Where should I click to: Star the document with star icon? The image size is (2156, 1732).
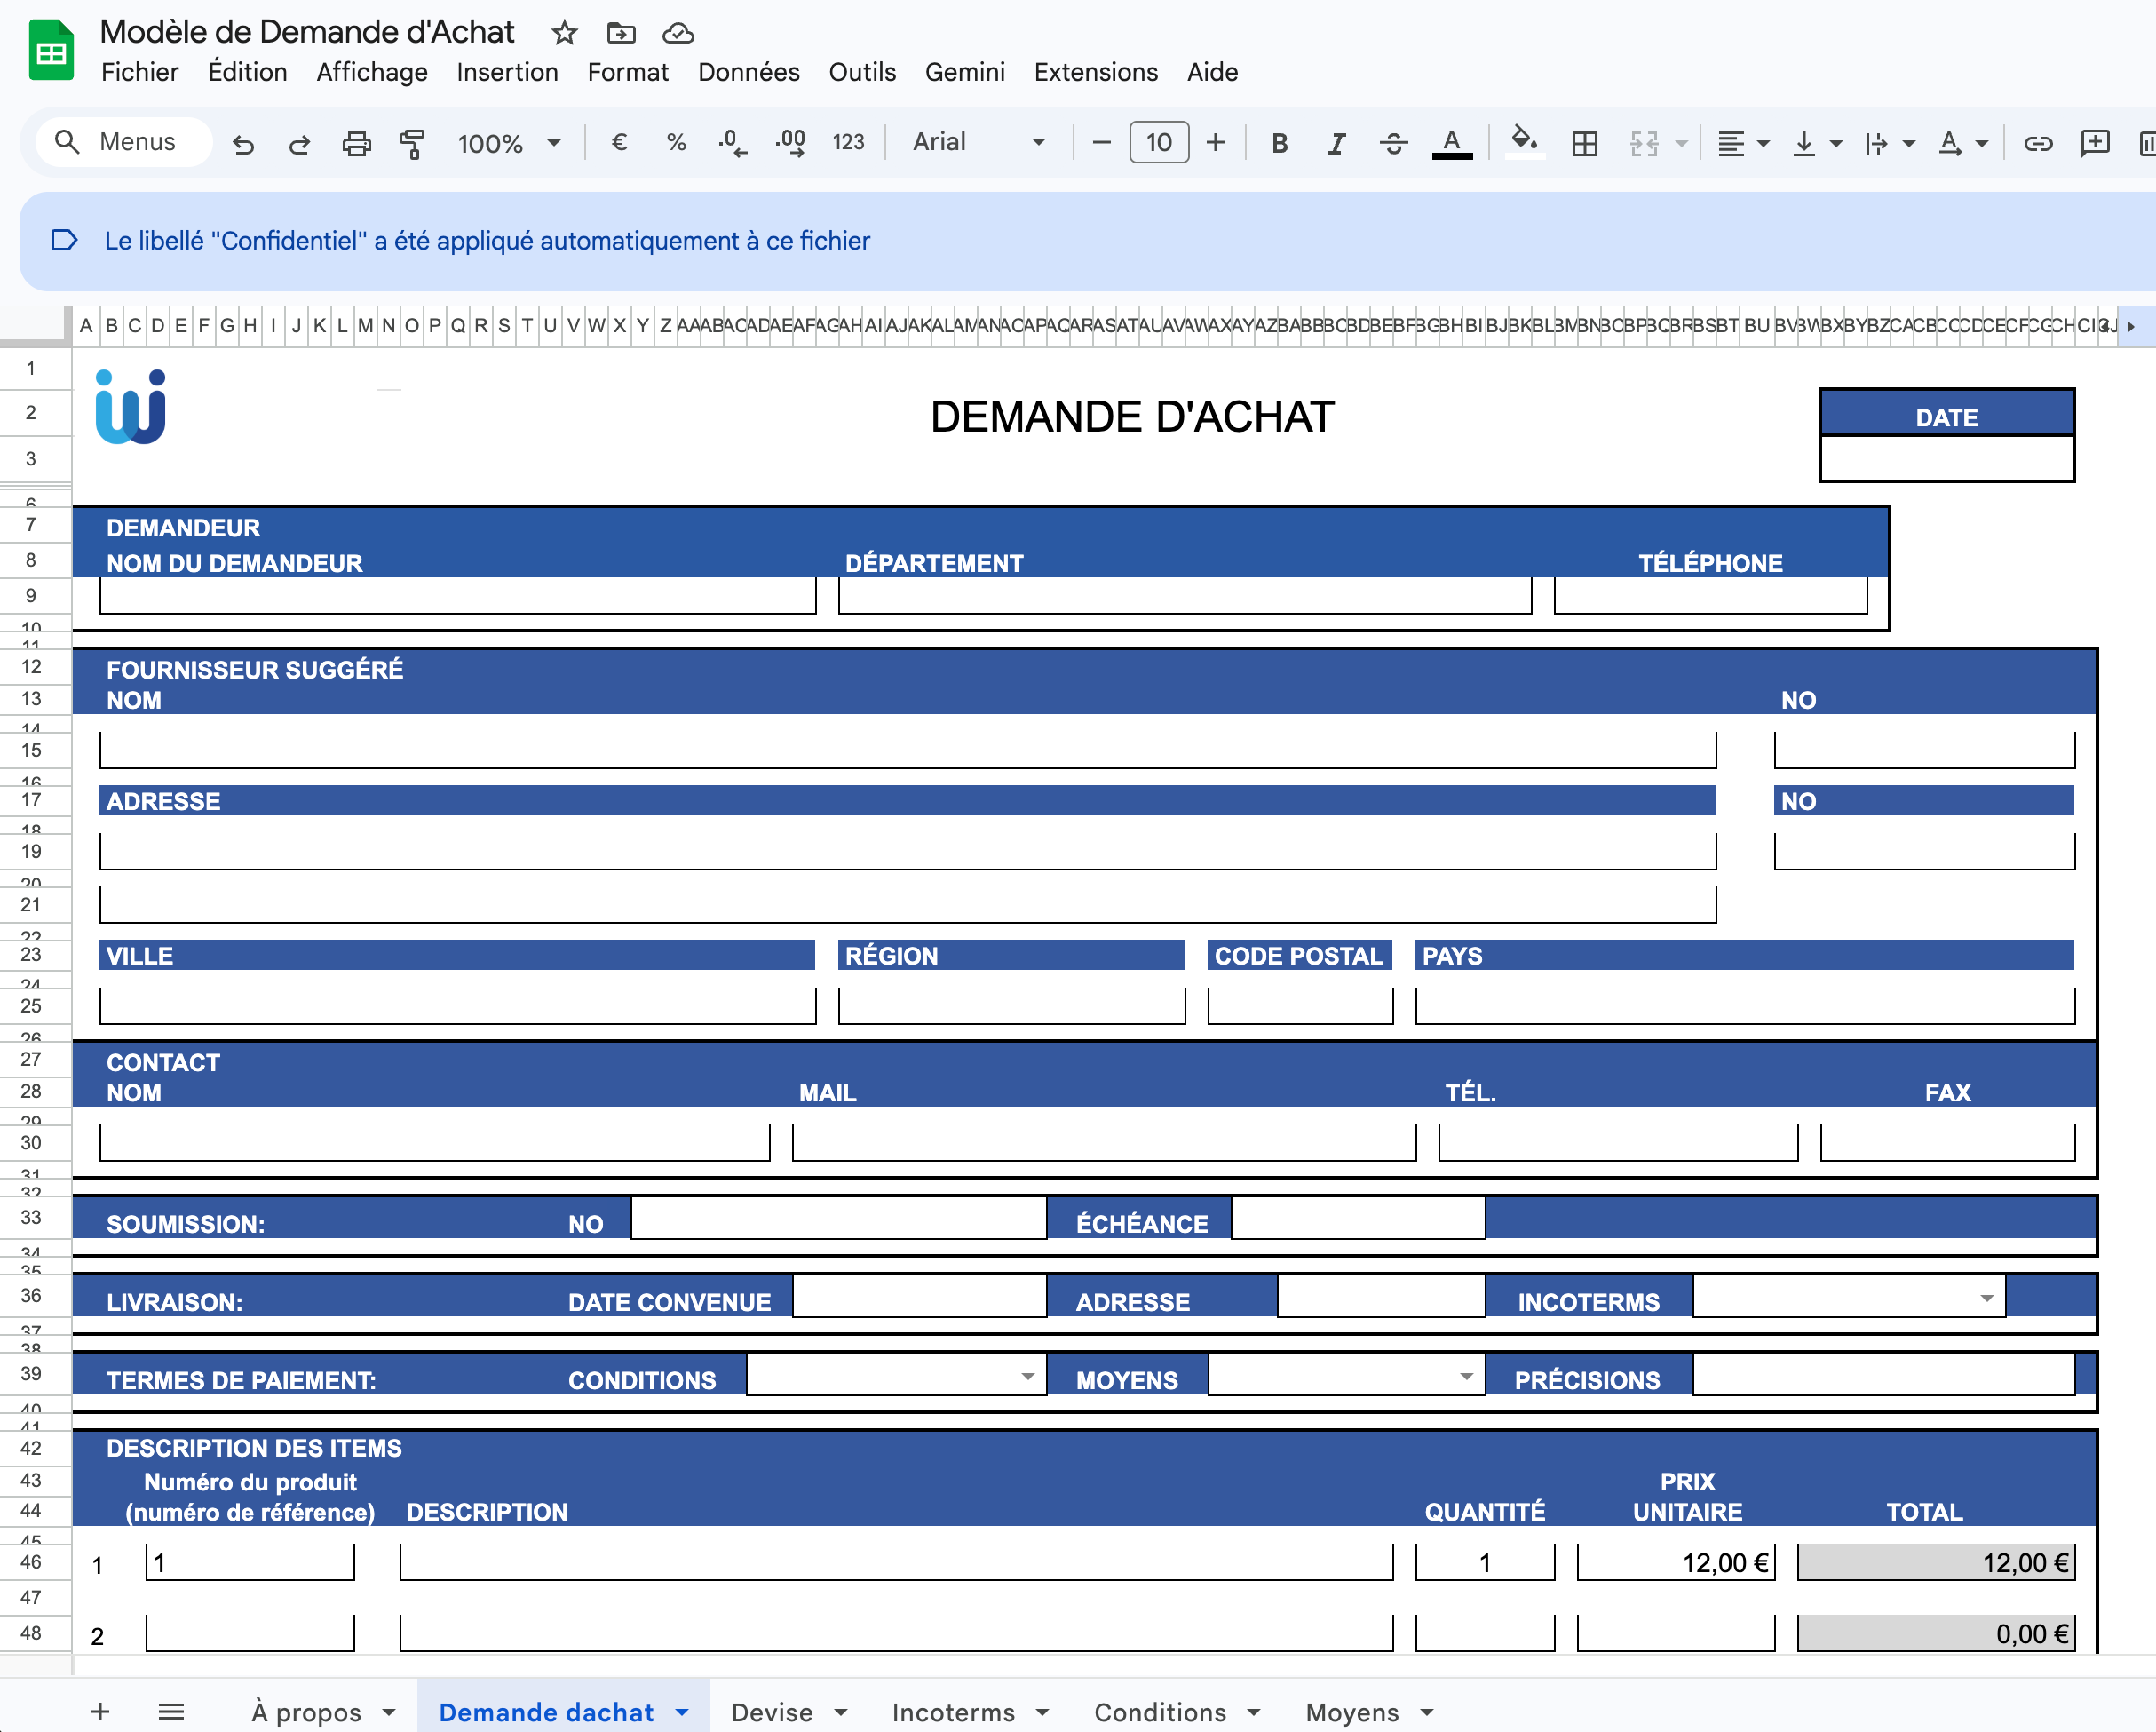click(564, 33)
